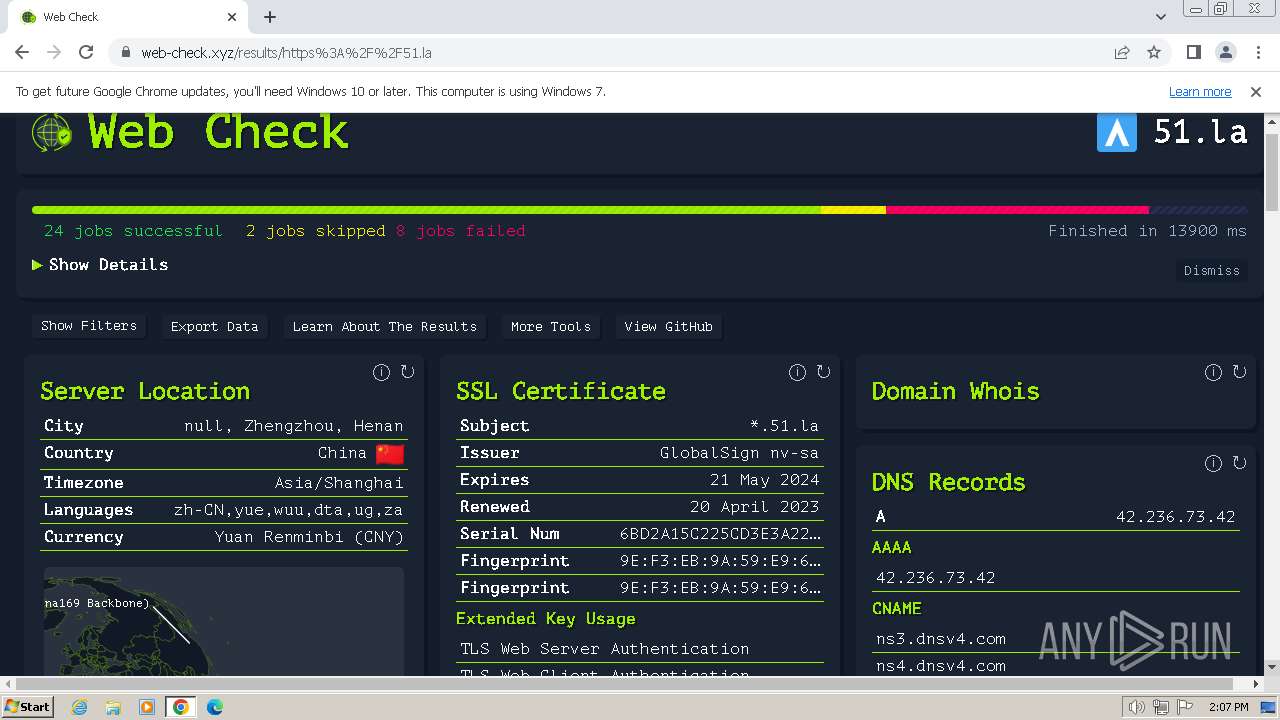Toggle the browser side panel
Image resolution: width=1280 pixels, height=720 pixels.
point(1193,52)
